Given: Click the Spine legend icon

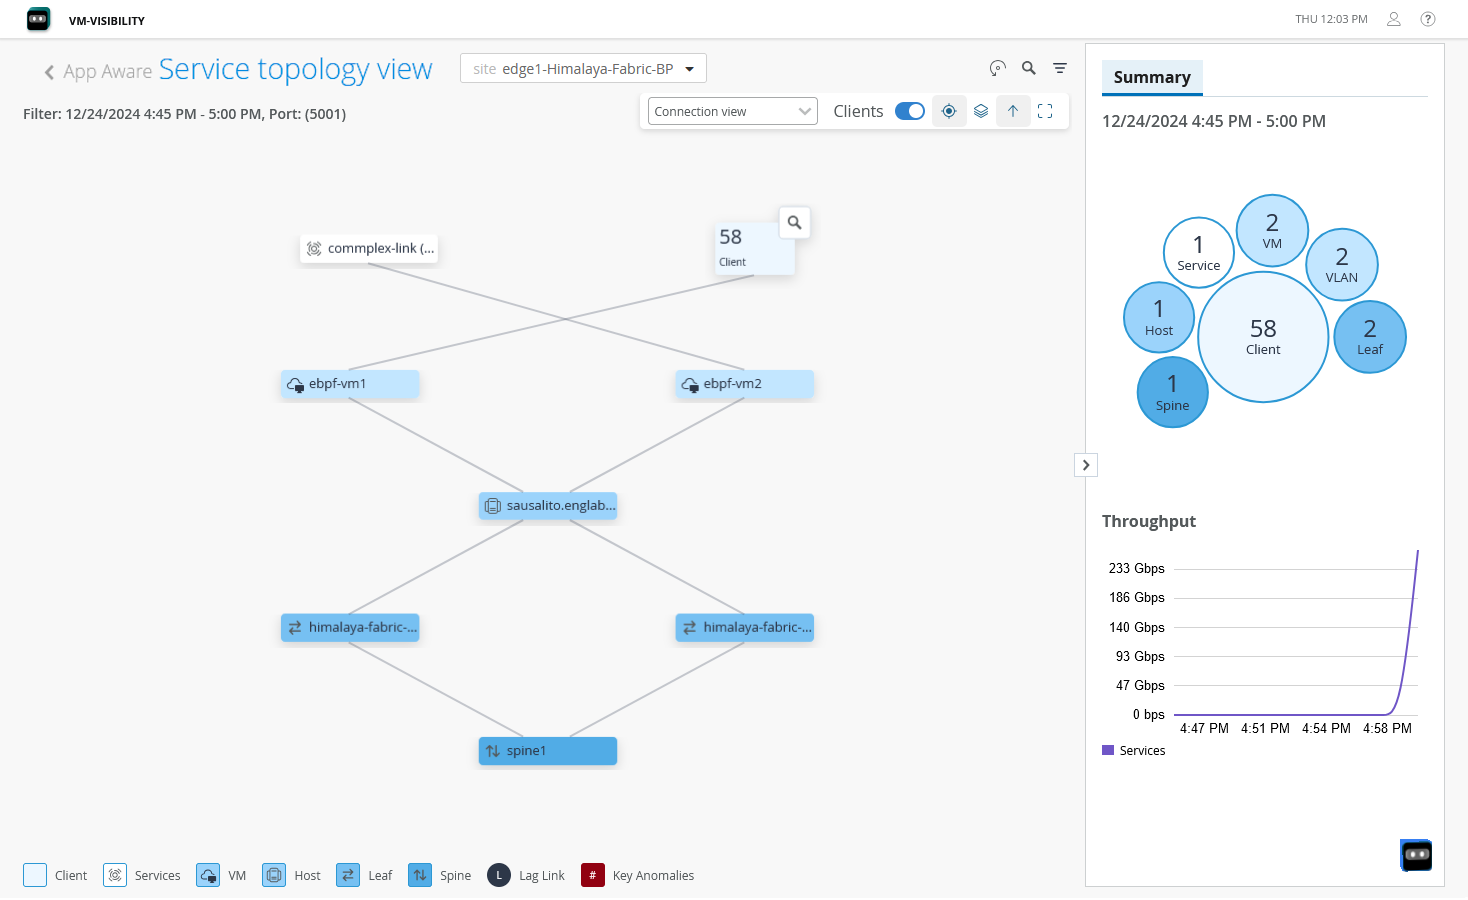Looking at the screenshot, I should point(420,875).
